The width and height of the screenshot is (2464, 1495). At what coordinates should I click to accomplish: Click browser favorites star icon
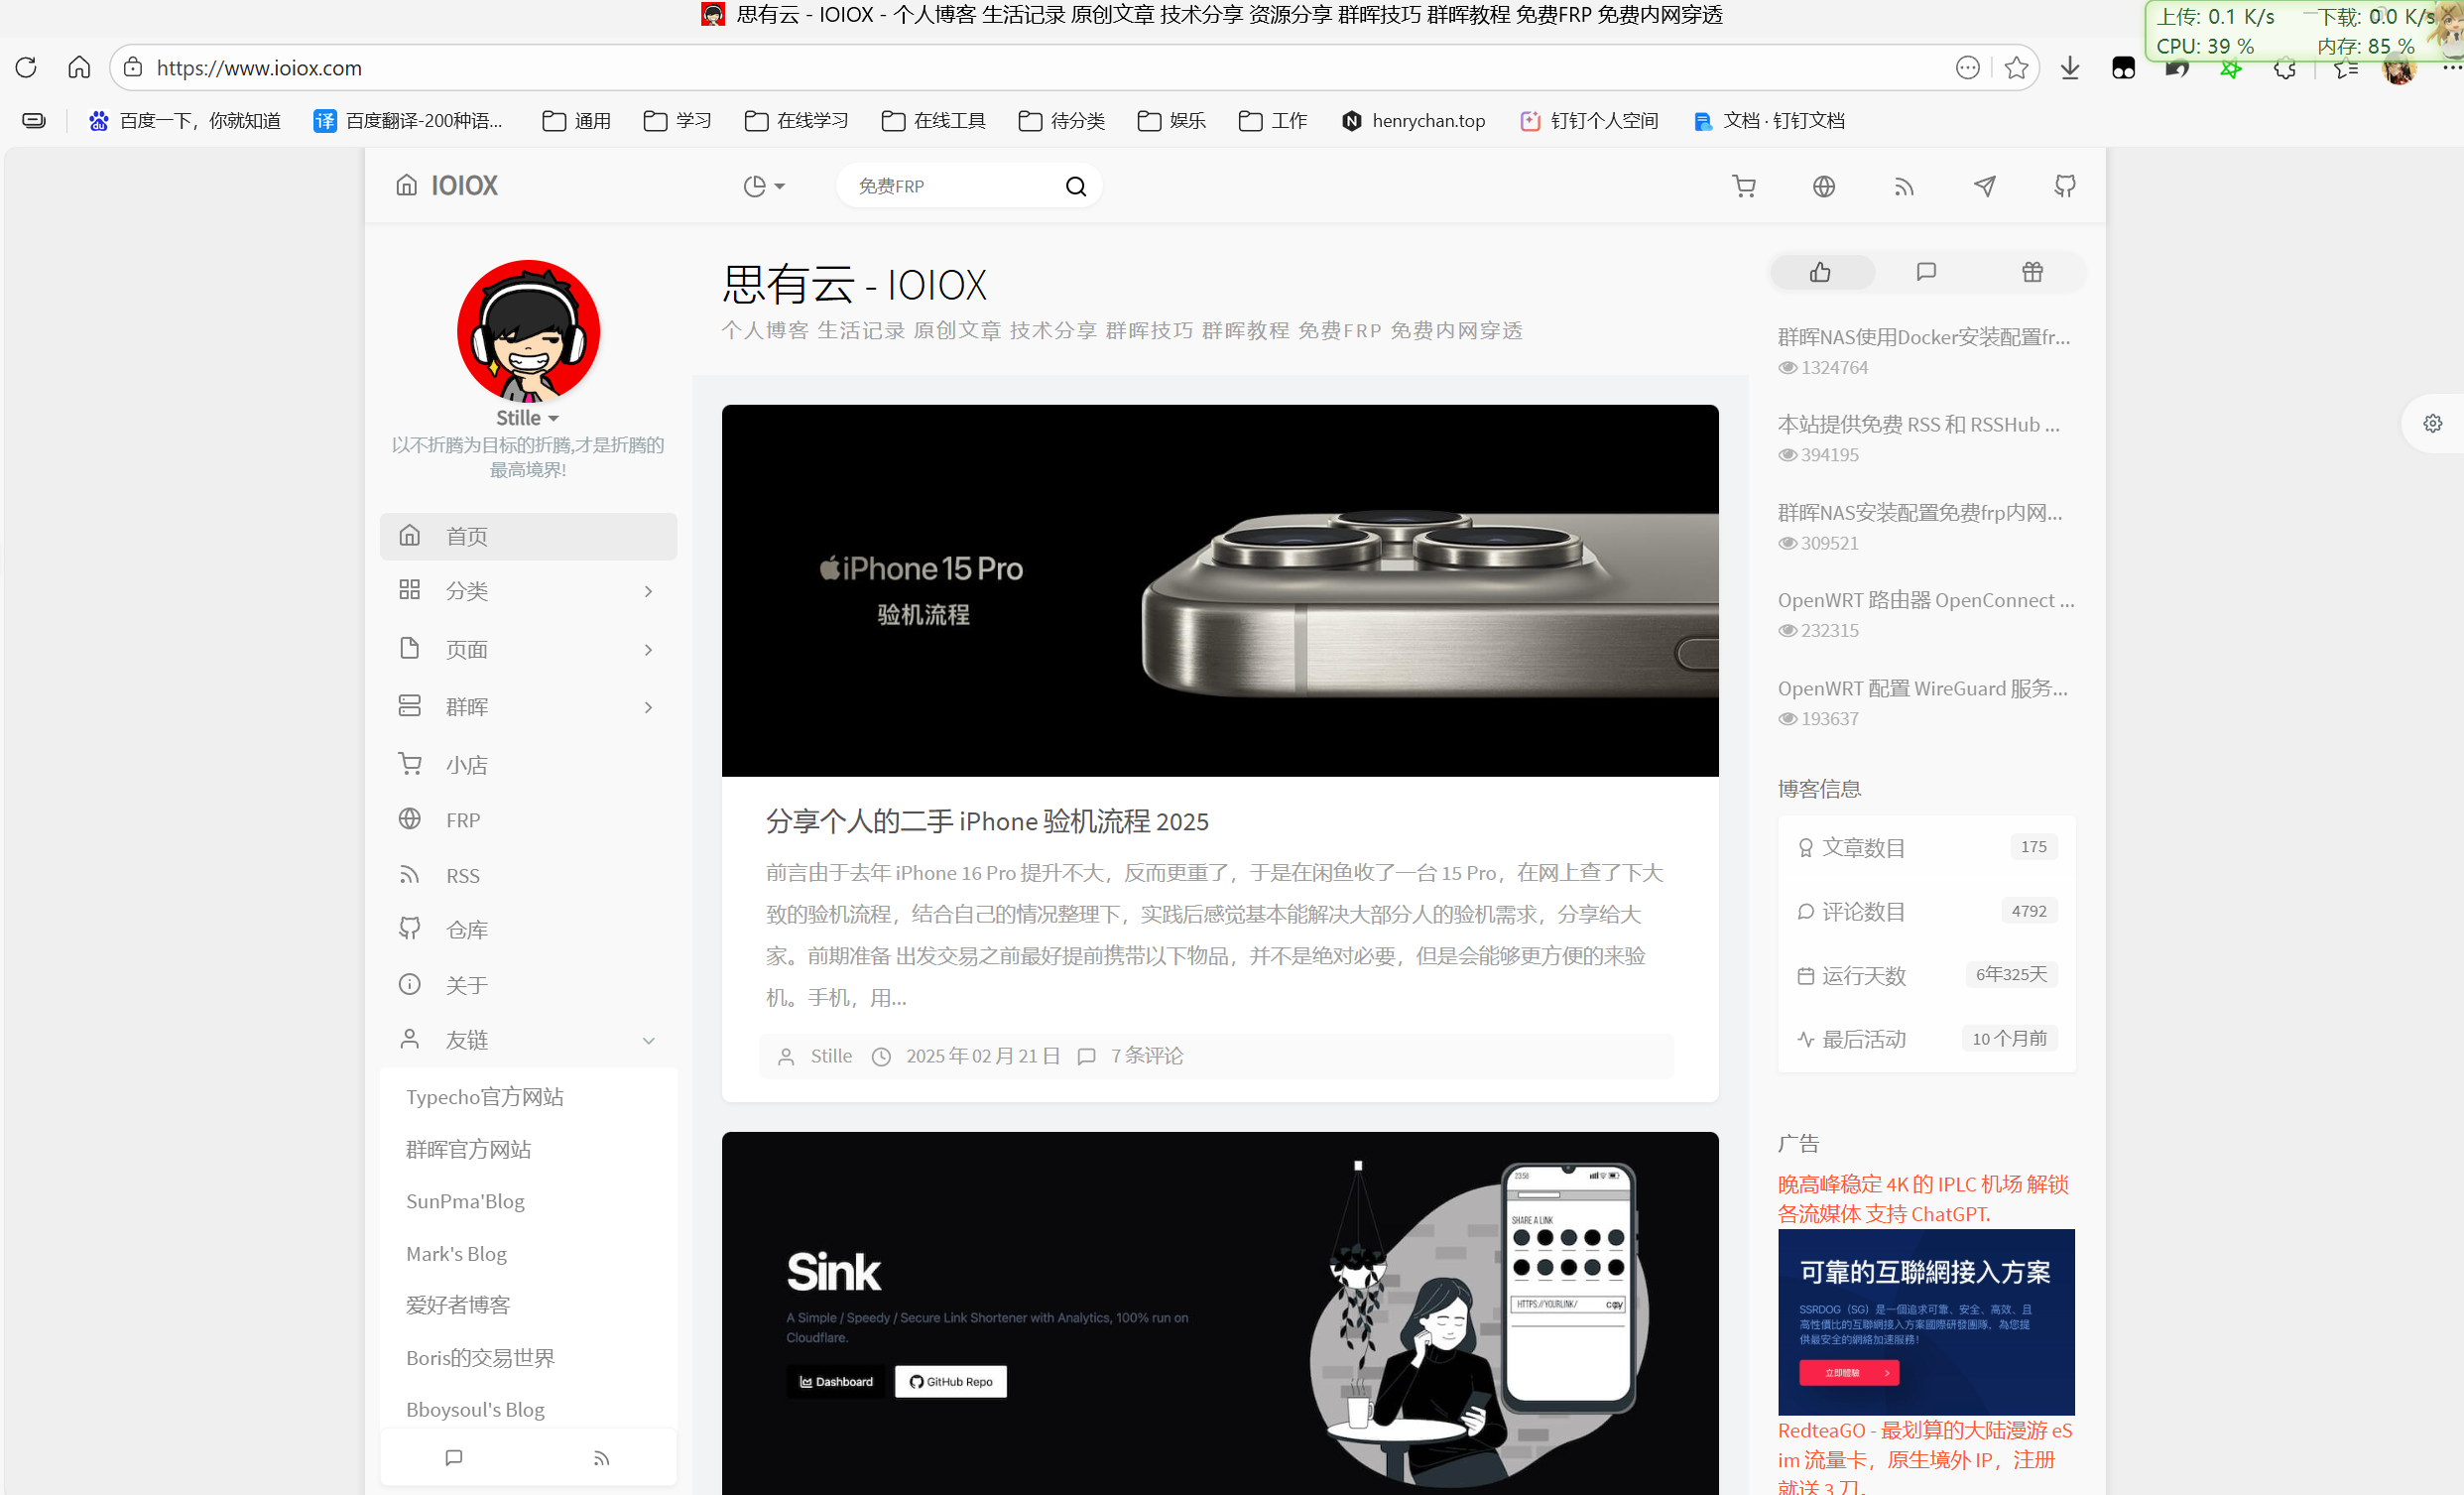[2016, 68]
